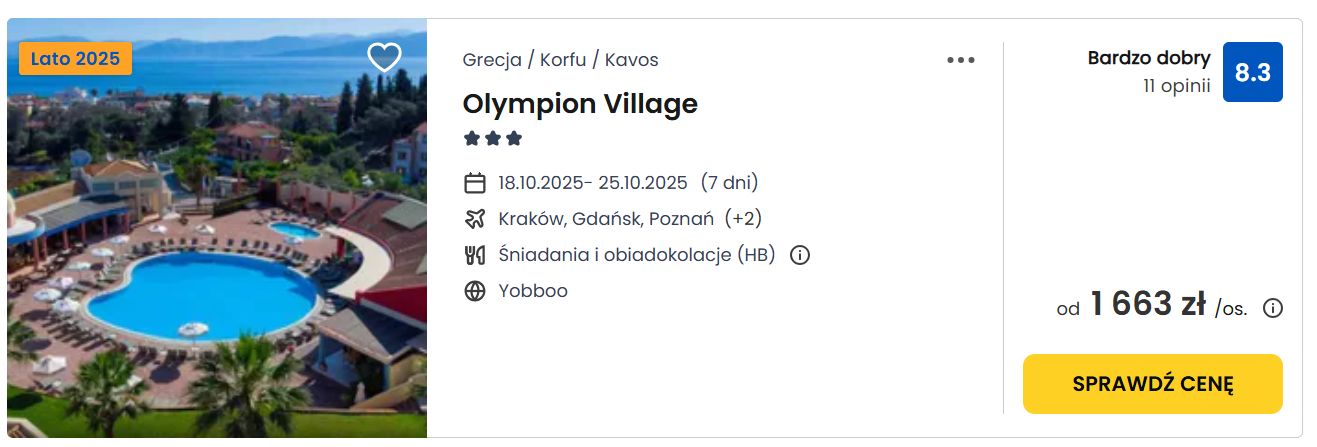Show price info icon next to 1 663 zł
The width and height of the screenshot is (1317, 447).
[x=1273, y=308]
